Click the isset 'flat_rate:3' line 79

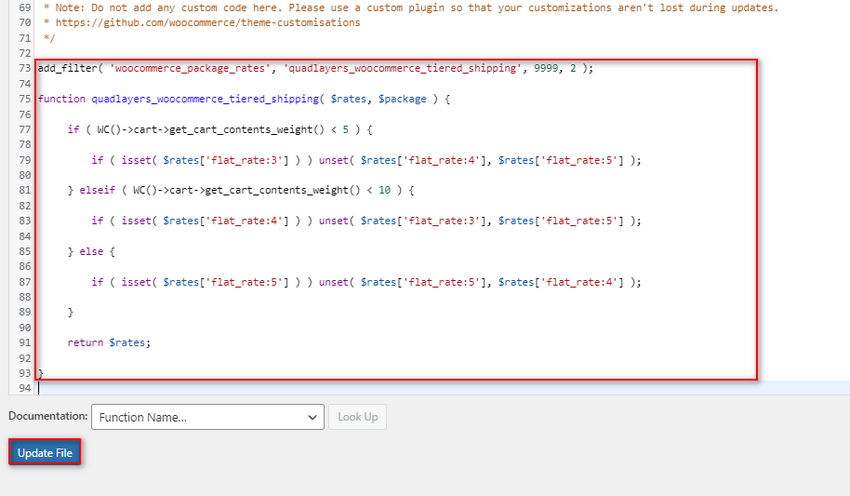point(366,160)
